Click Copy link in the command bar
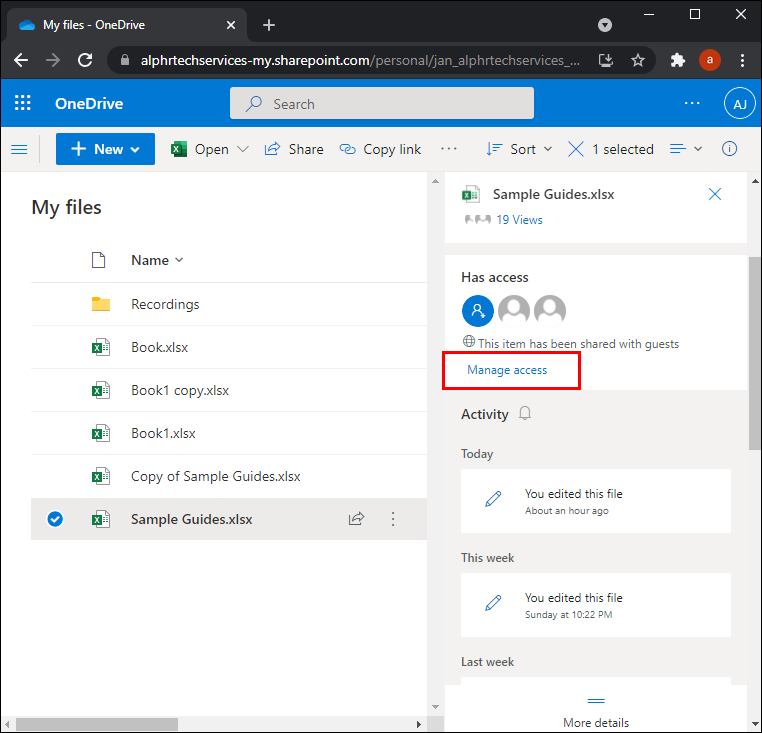Viewport: 762px width, 733px height. pyautogui.click(x=381, y=149)
